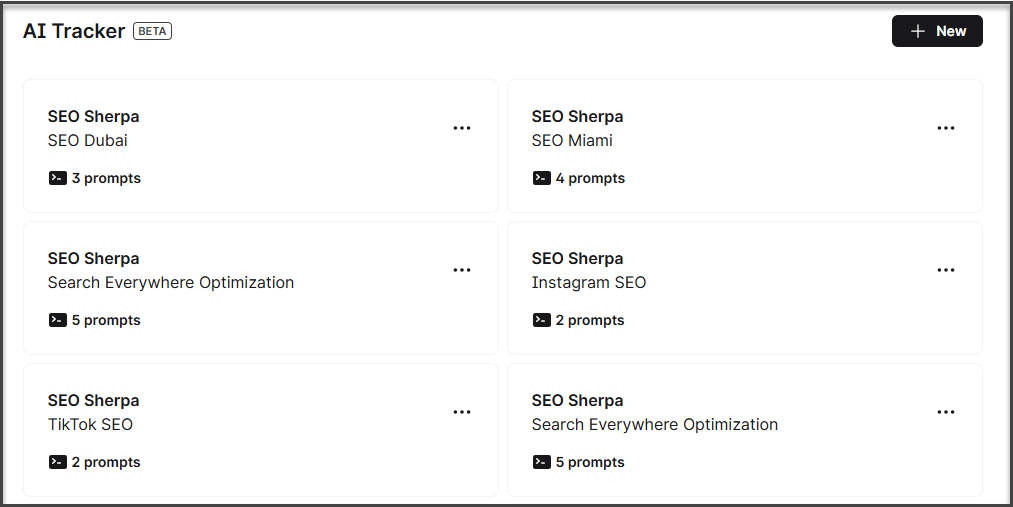The width and height of the screenshot is (1013, 507).
Task: Click the plus icon in the New button
Action: 917,31
